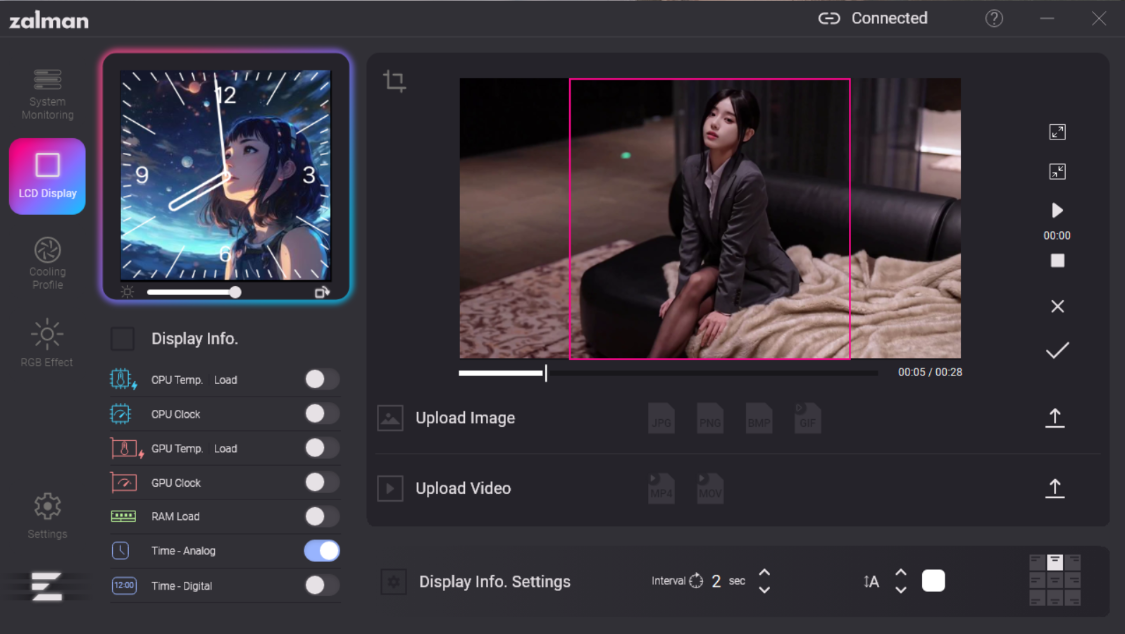Enable GPU Clock toggle
This screenshot has width=1125, height=634.
pos(321,482)
